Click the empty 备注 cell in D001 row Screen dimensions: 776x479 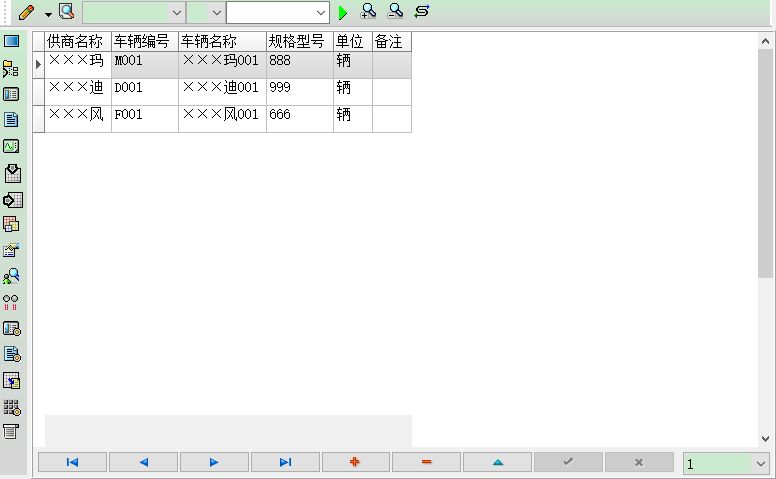(x=392, y=92)
